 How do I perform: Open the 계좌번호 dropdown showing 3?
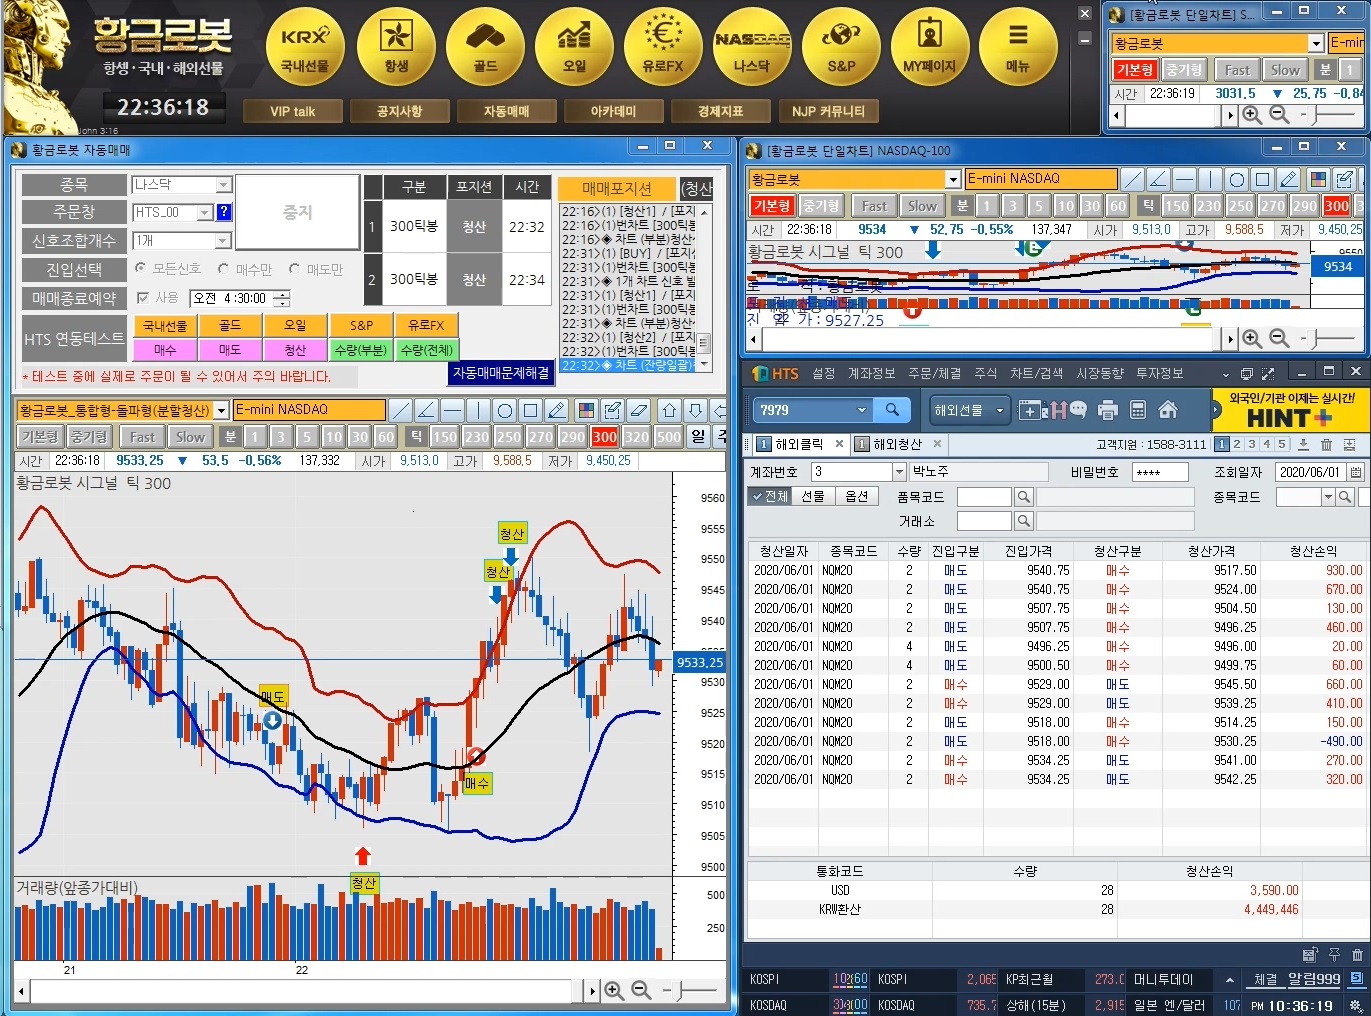click(898, 472)
